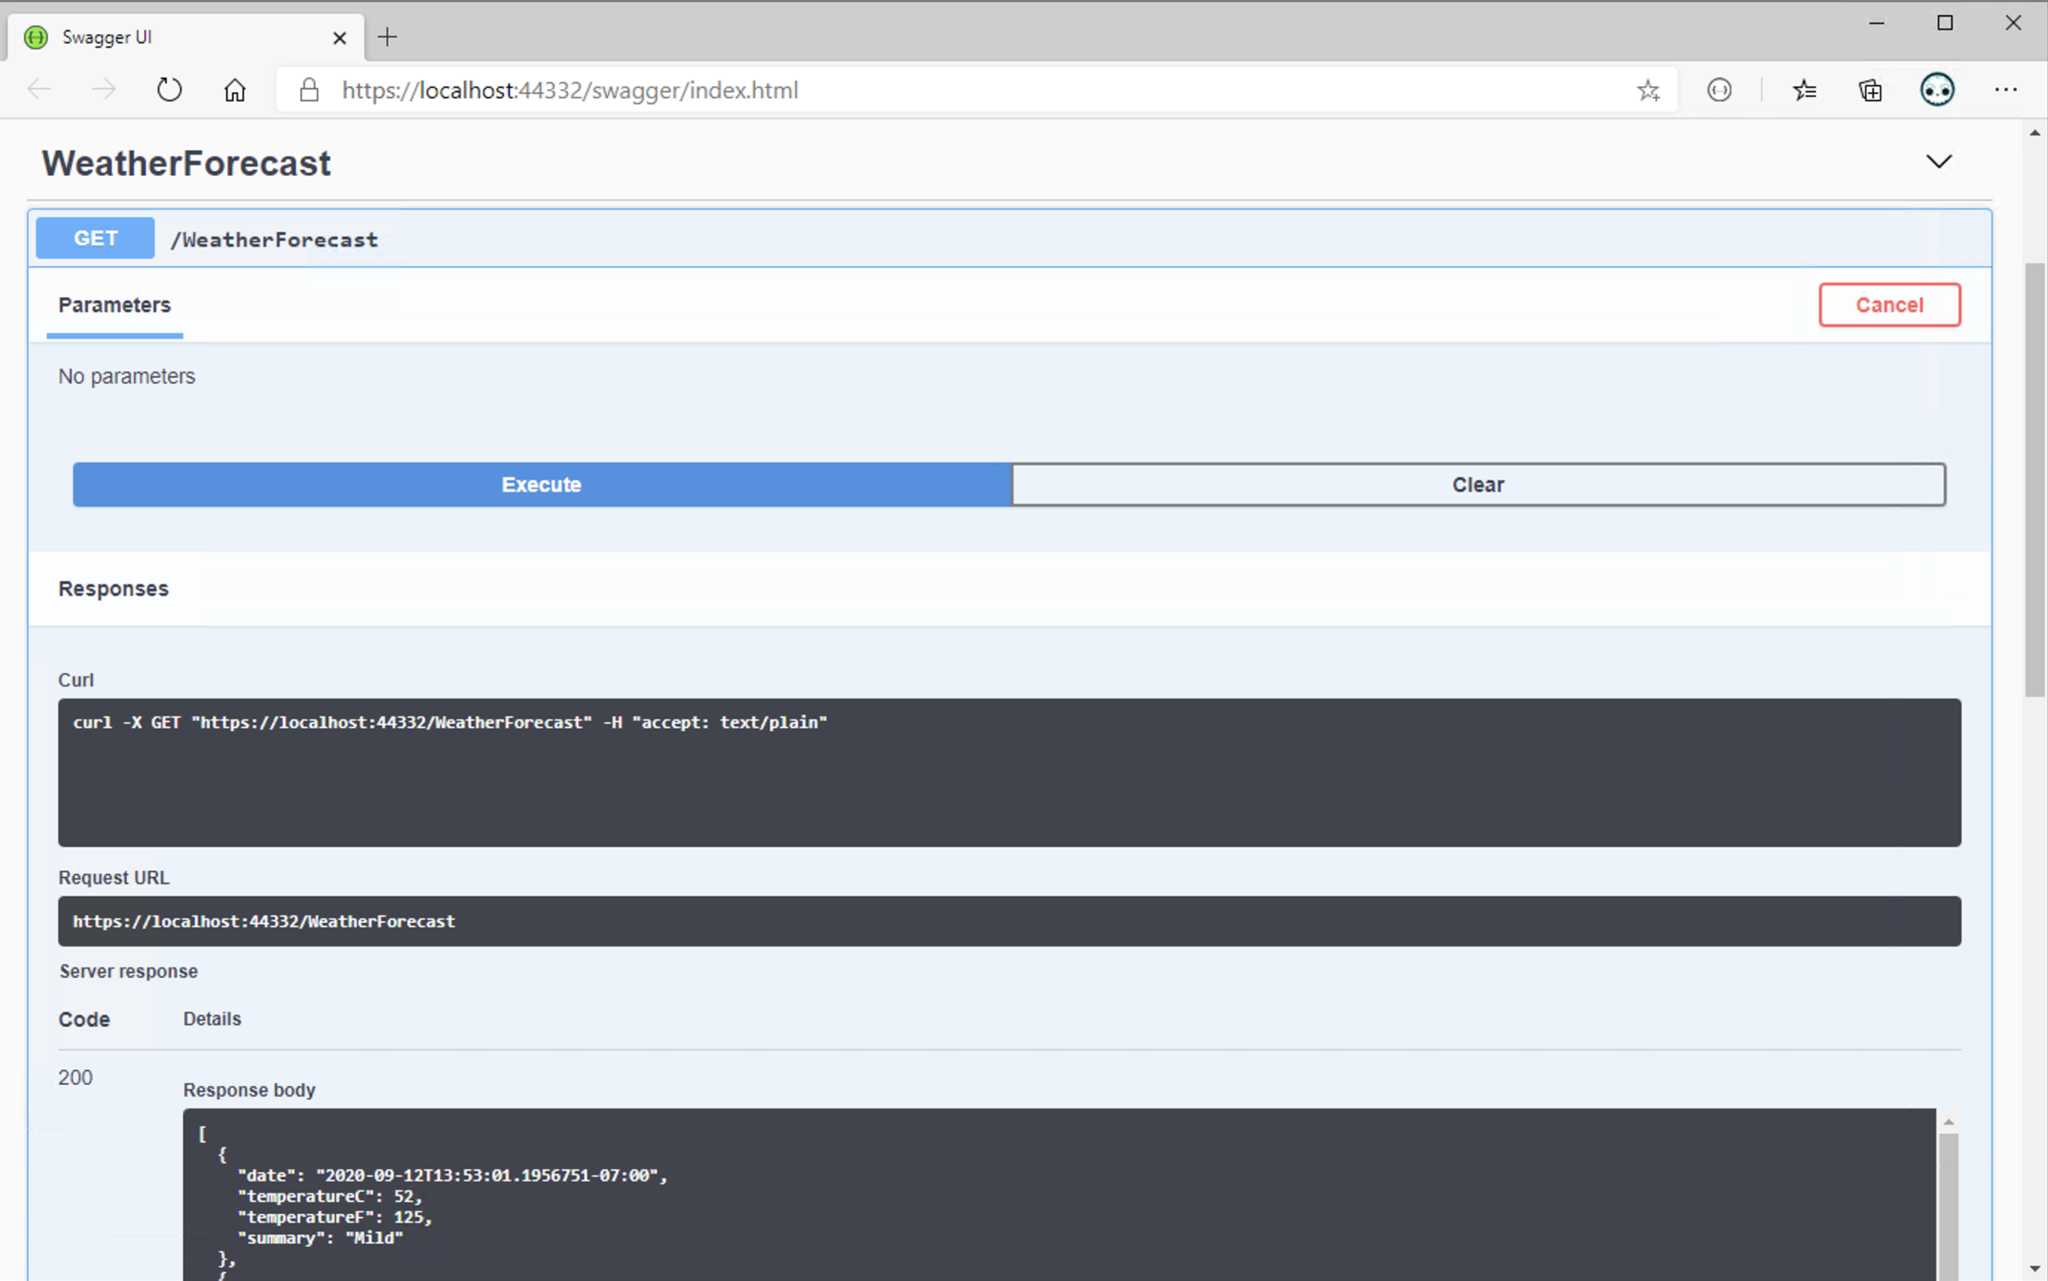Switch to the Swagger UI browser tab

click(x=150, y=36)
